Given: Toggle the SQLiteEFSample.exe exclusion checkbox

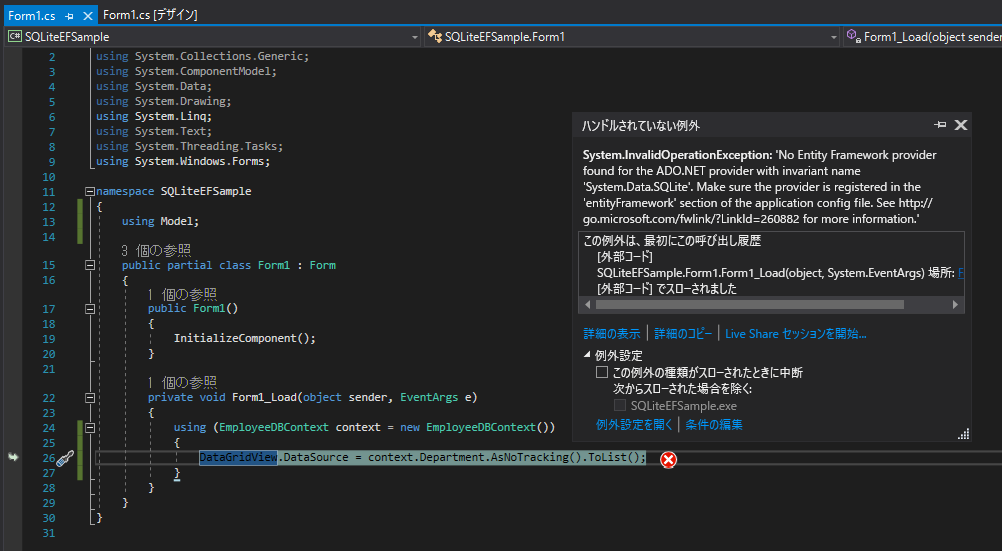Looking at the screenshot, I should click(x=619, y=405).
